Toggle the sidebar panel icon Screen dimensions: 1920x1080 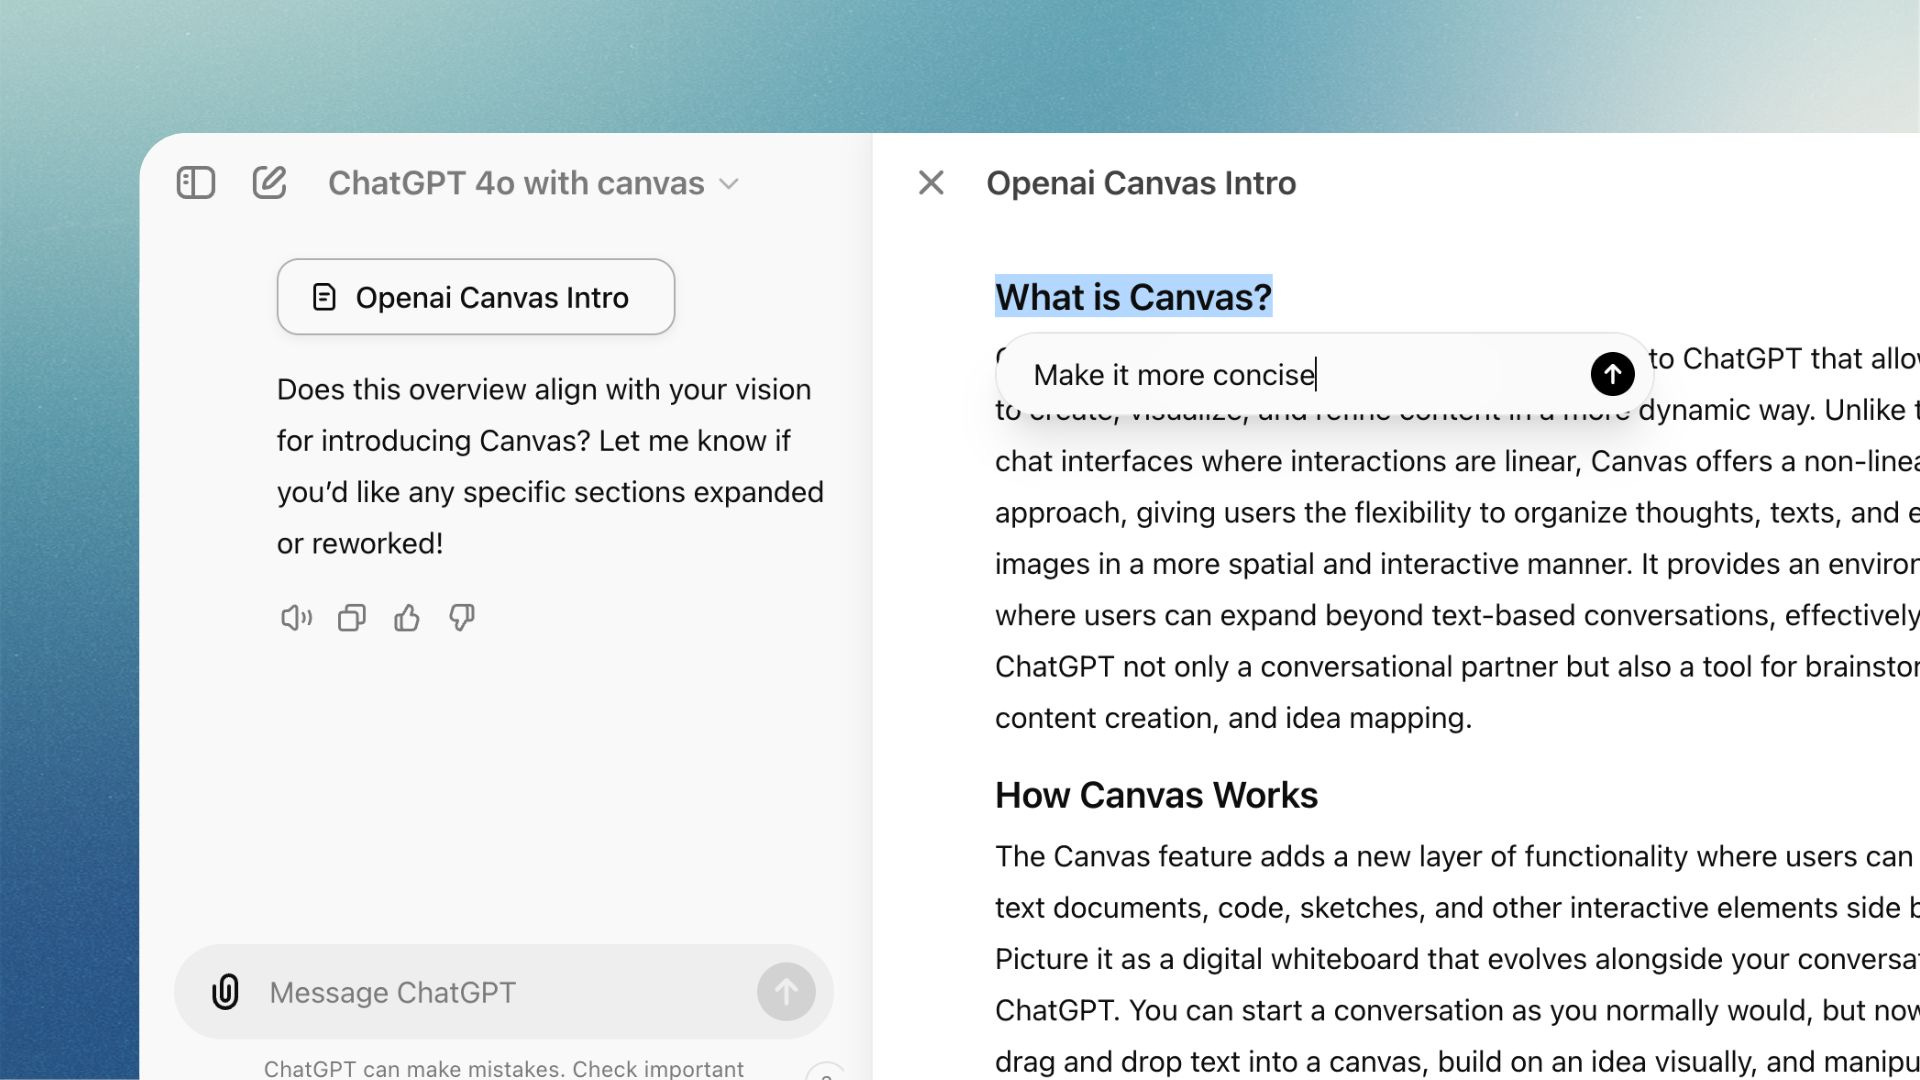(x=196, y=183)
